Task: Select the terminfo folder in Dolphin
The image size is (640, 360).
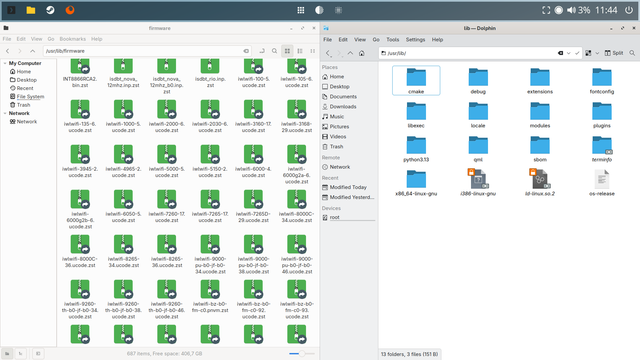Action: pyautogui.click(x=602, y=149)
